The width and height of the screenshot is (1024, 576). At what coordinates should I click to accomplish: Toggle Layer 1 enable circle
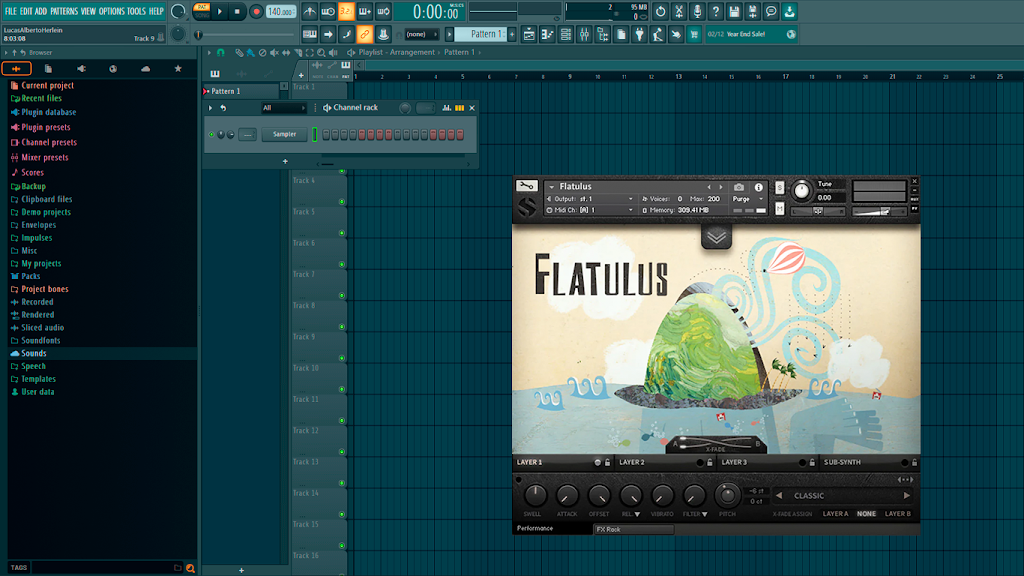pyautogui.click(x=597, y=462)
